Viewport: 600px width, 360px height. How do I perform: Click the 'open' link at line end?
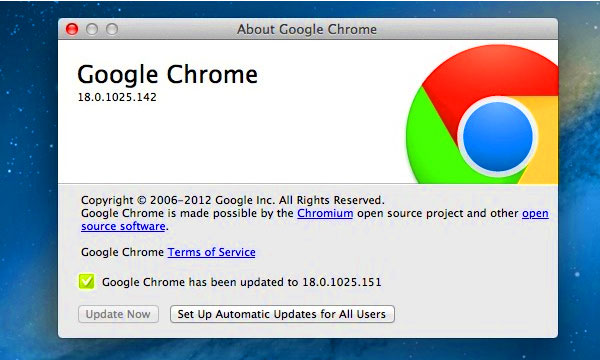click(535, 213)
